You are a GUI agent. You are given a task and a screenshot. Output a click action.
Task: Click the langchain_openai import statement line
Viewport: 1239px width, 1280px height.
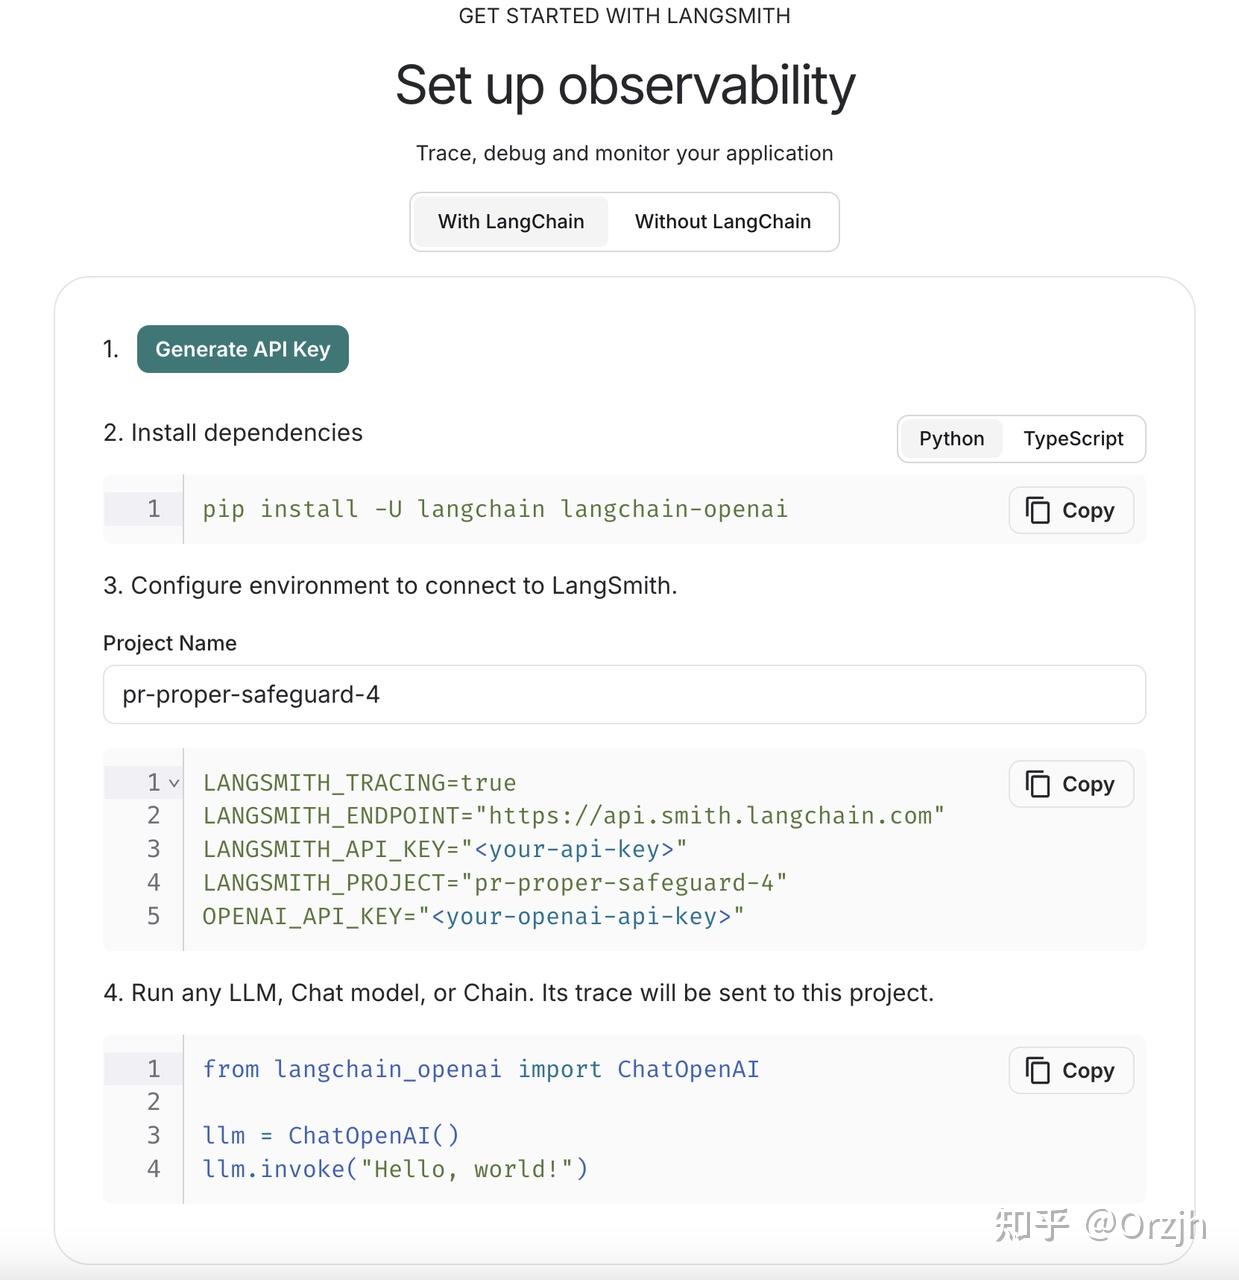481,1069
